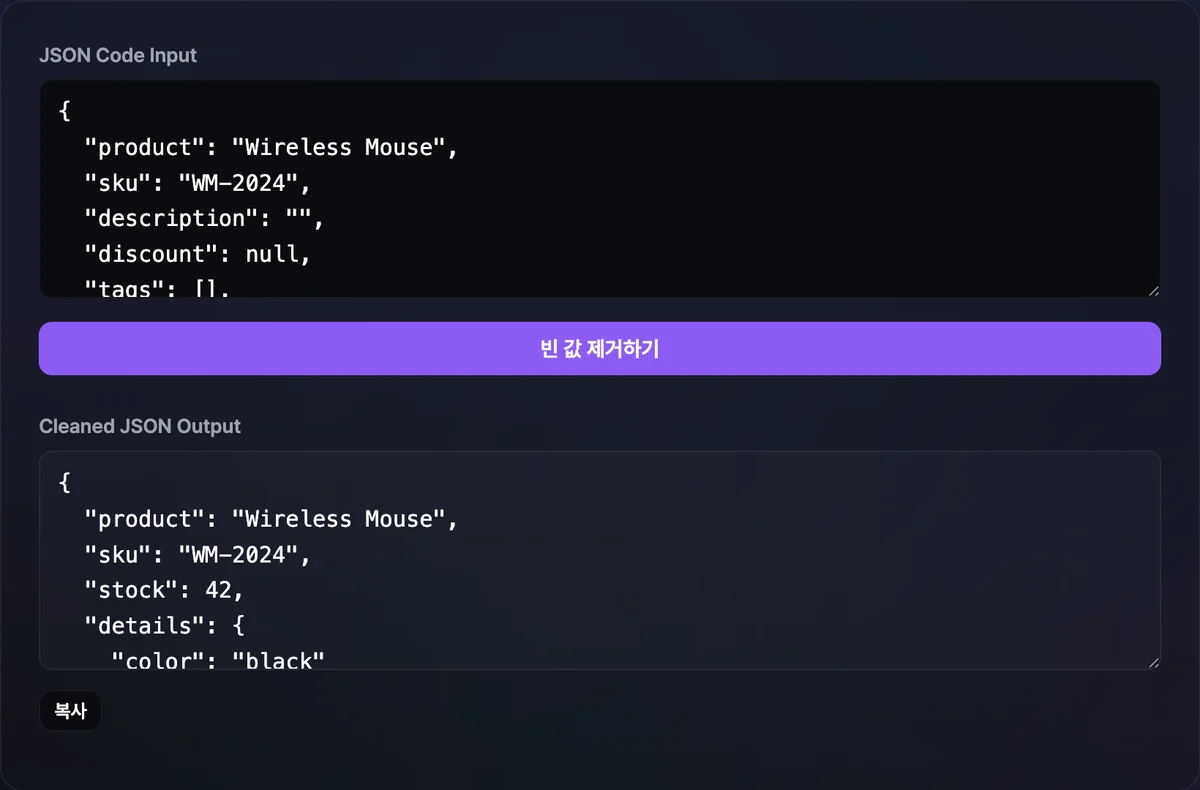Click the 빈 값 제거하기 button
Screen dimensions: 1200x790
[x=600, y=348]
